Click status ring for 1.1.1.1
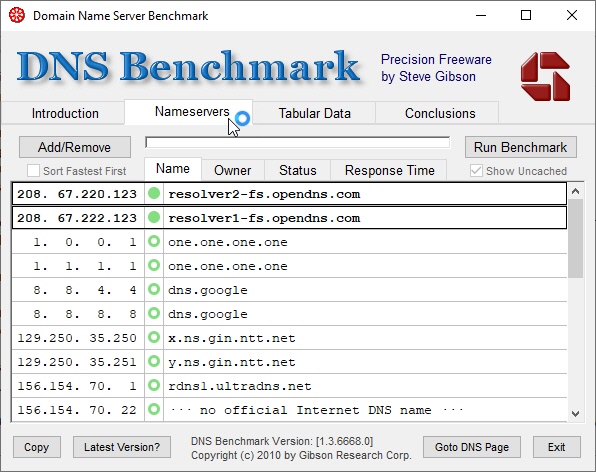Viewport: 596px width, 472px height. [154, 265]
